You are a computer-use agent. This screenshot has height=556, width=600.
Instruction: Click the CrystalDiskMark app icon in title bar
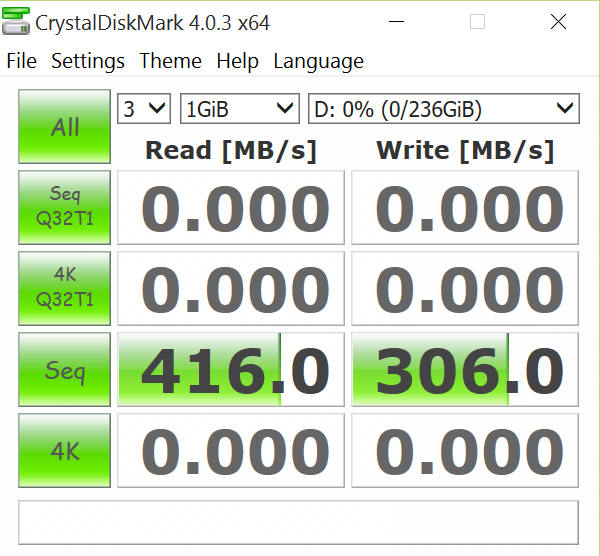16,21
